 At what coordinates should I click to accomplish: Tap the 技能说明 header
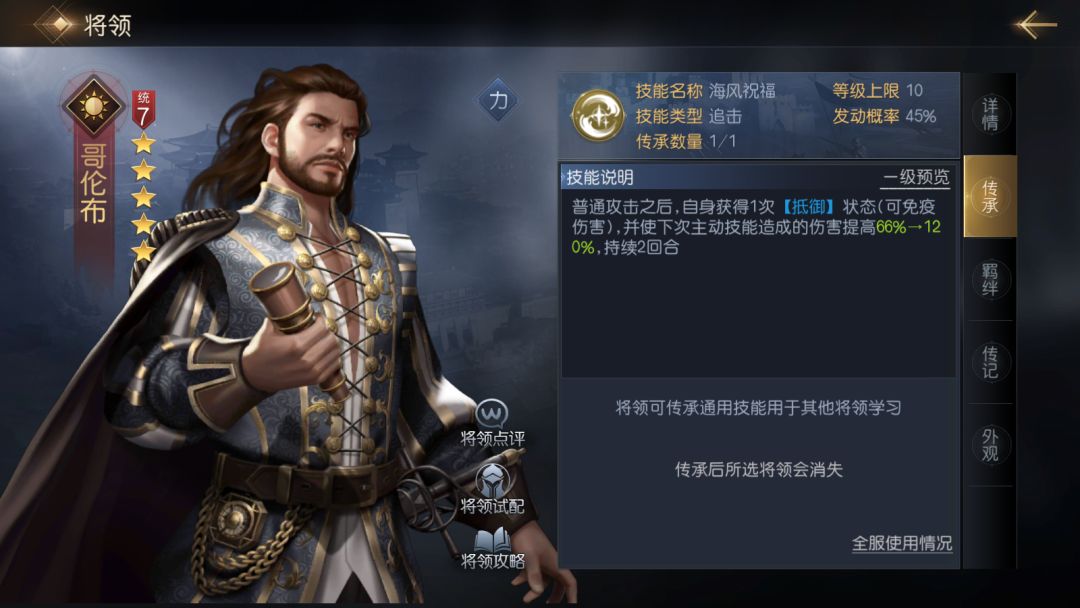[x=600, y=178]
